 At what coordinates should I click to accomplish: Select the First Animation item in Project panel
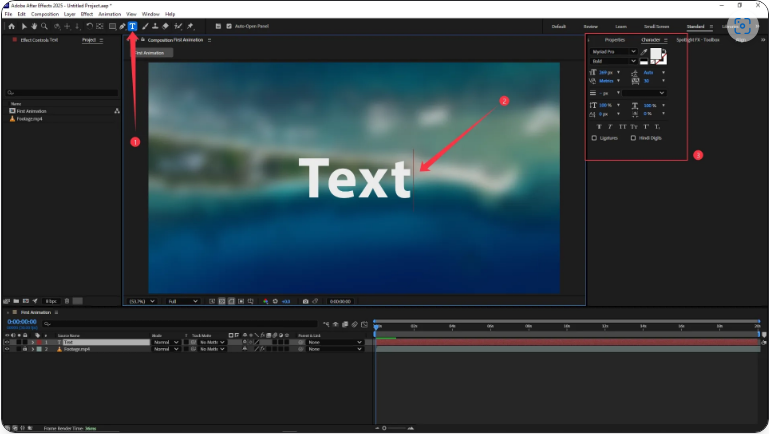[x=31, y=111]
